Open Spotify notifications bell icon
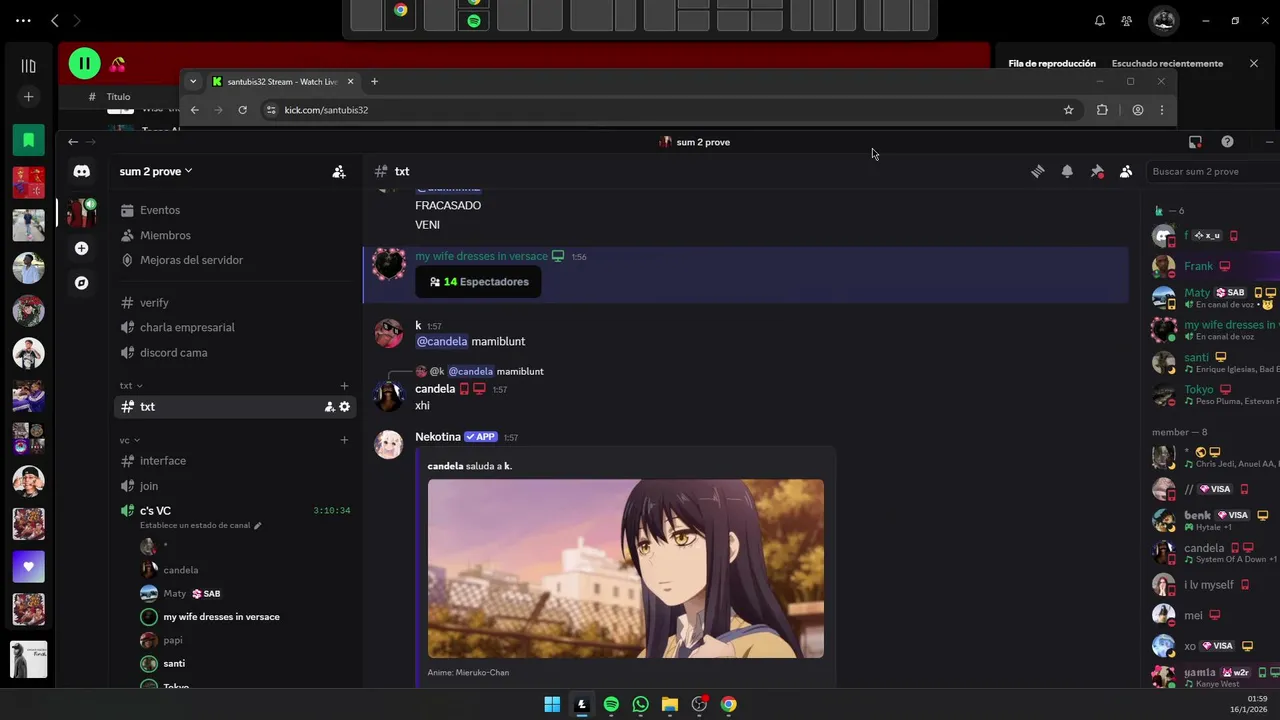This screenshot has height=720, width=1280. click(1100, 20)
